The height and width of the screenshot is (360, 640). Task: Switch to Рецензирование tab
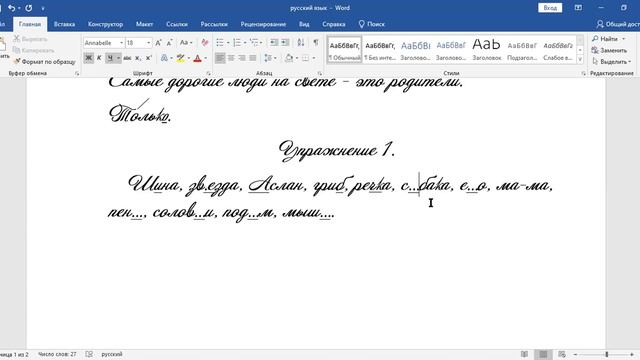[263, 24]
